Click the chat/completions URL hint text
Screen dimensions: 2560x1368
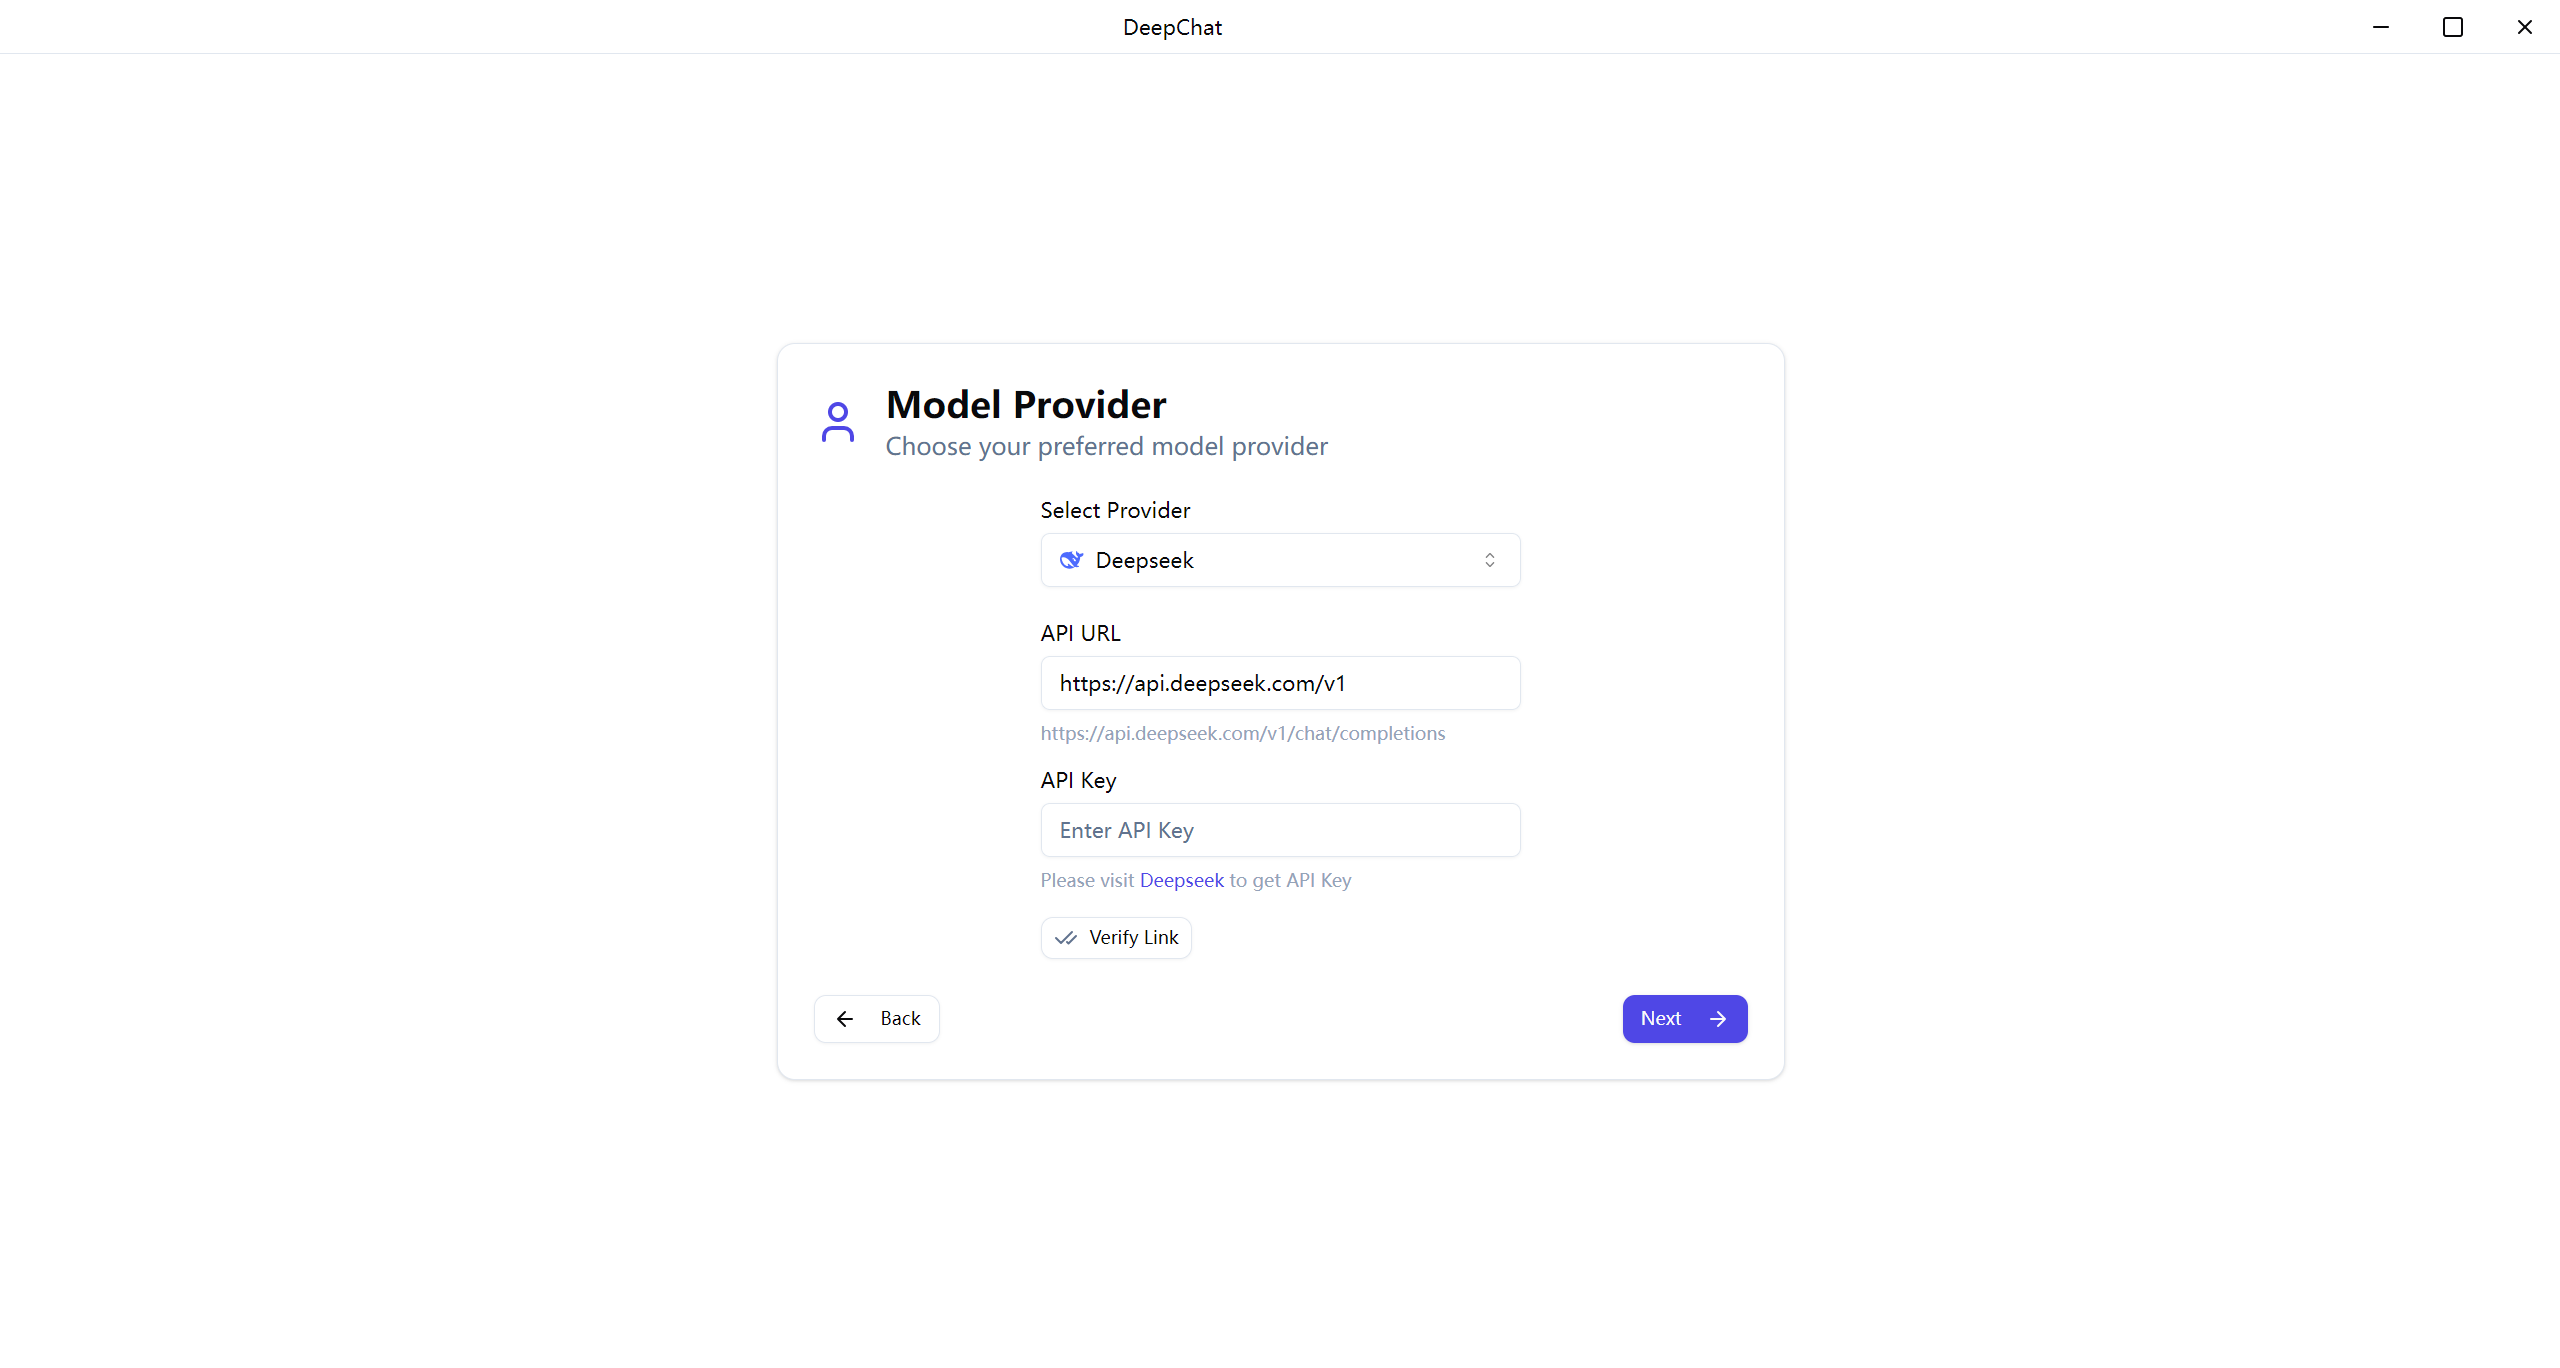(1242, 733)
